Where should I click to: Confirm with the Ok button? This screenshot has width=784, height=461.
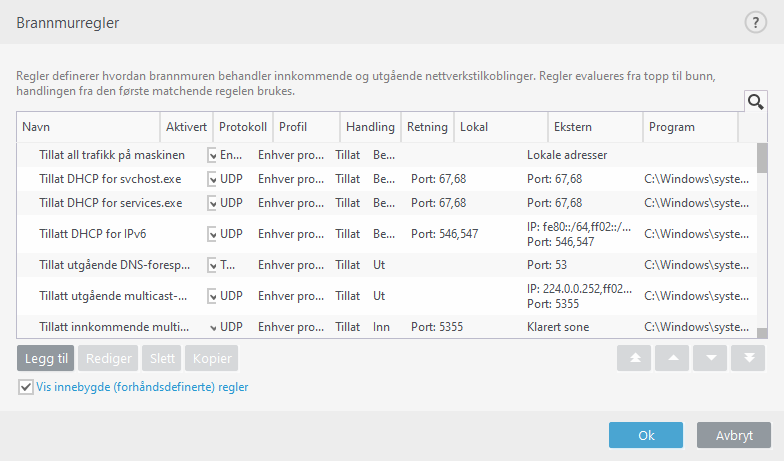pyautogui.click(x=646, y=435)
